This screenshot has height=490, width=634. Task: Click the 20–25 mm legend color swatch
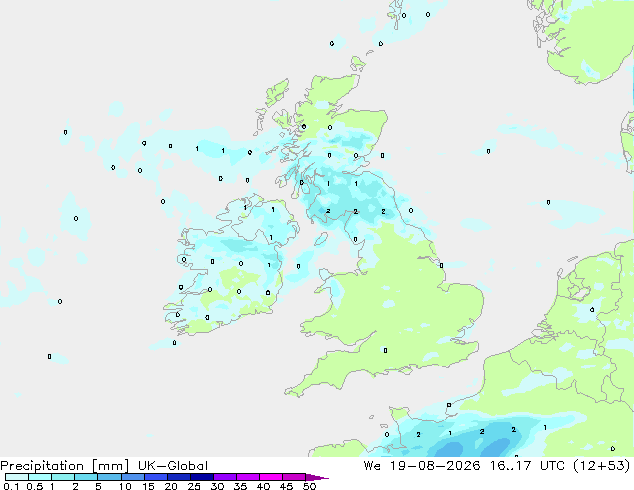(x=179, y=477)
